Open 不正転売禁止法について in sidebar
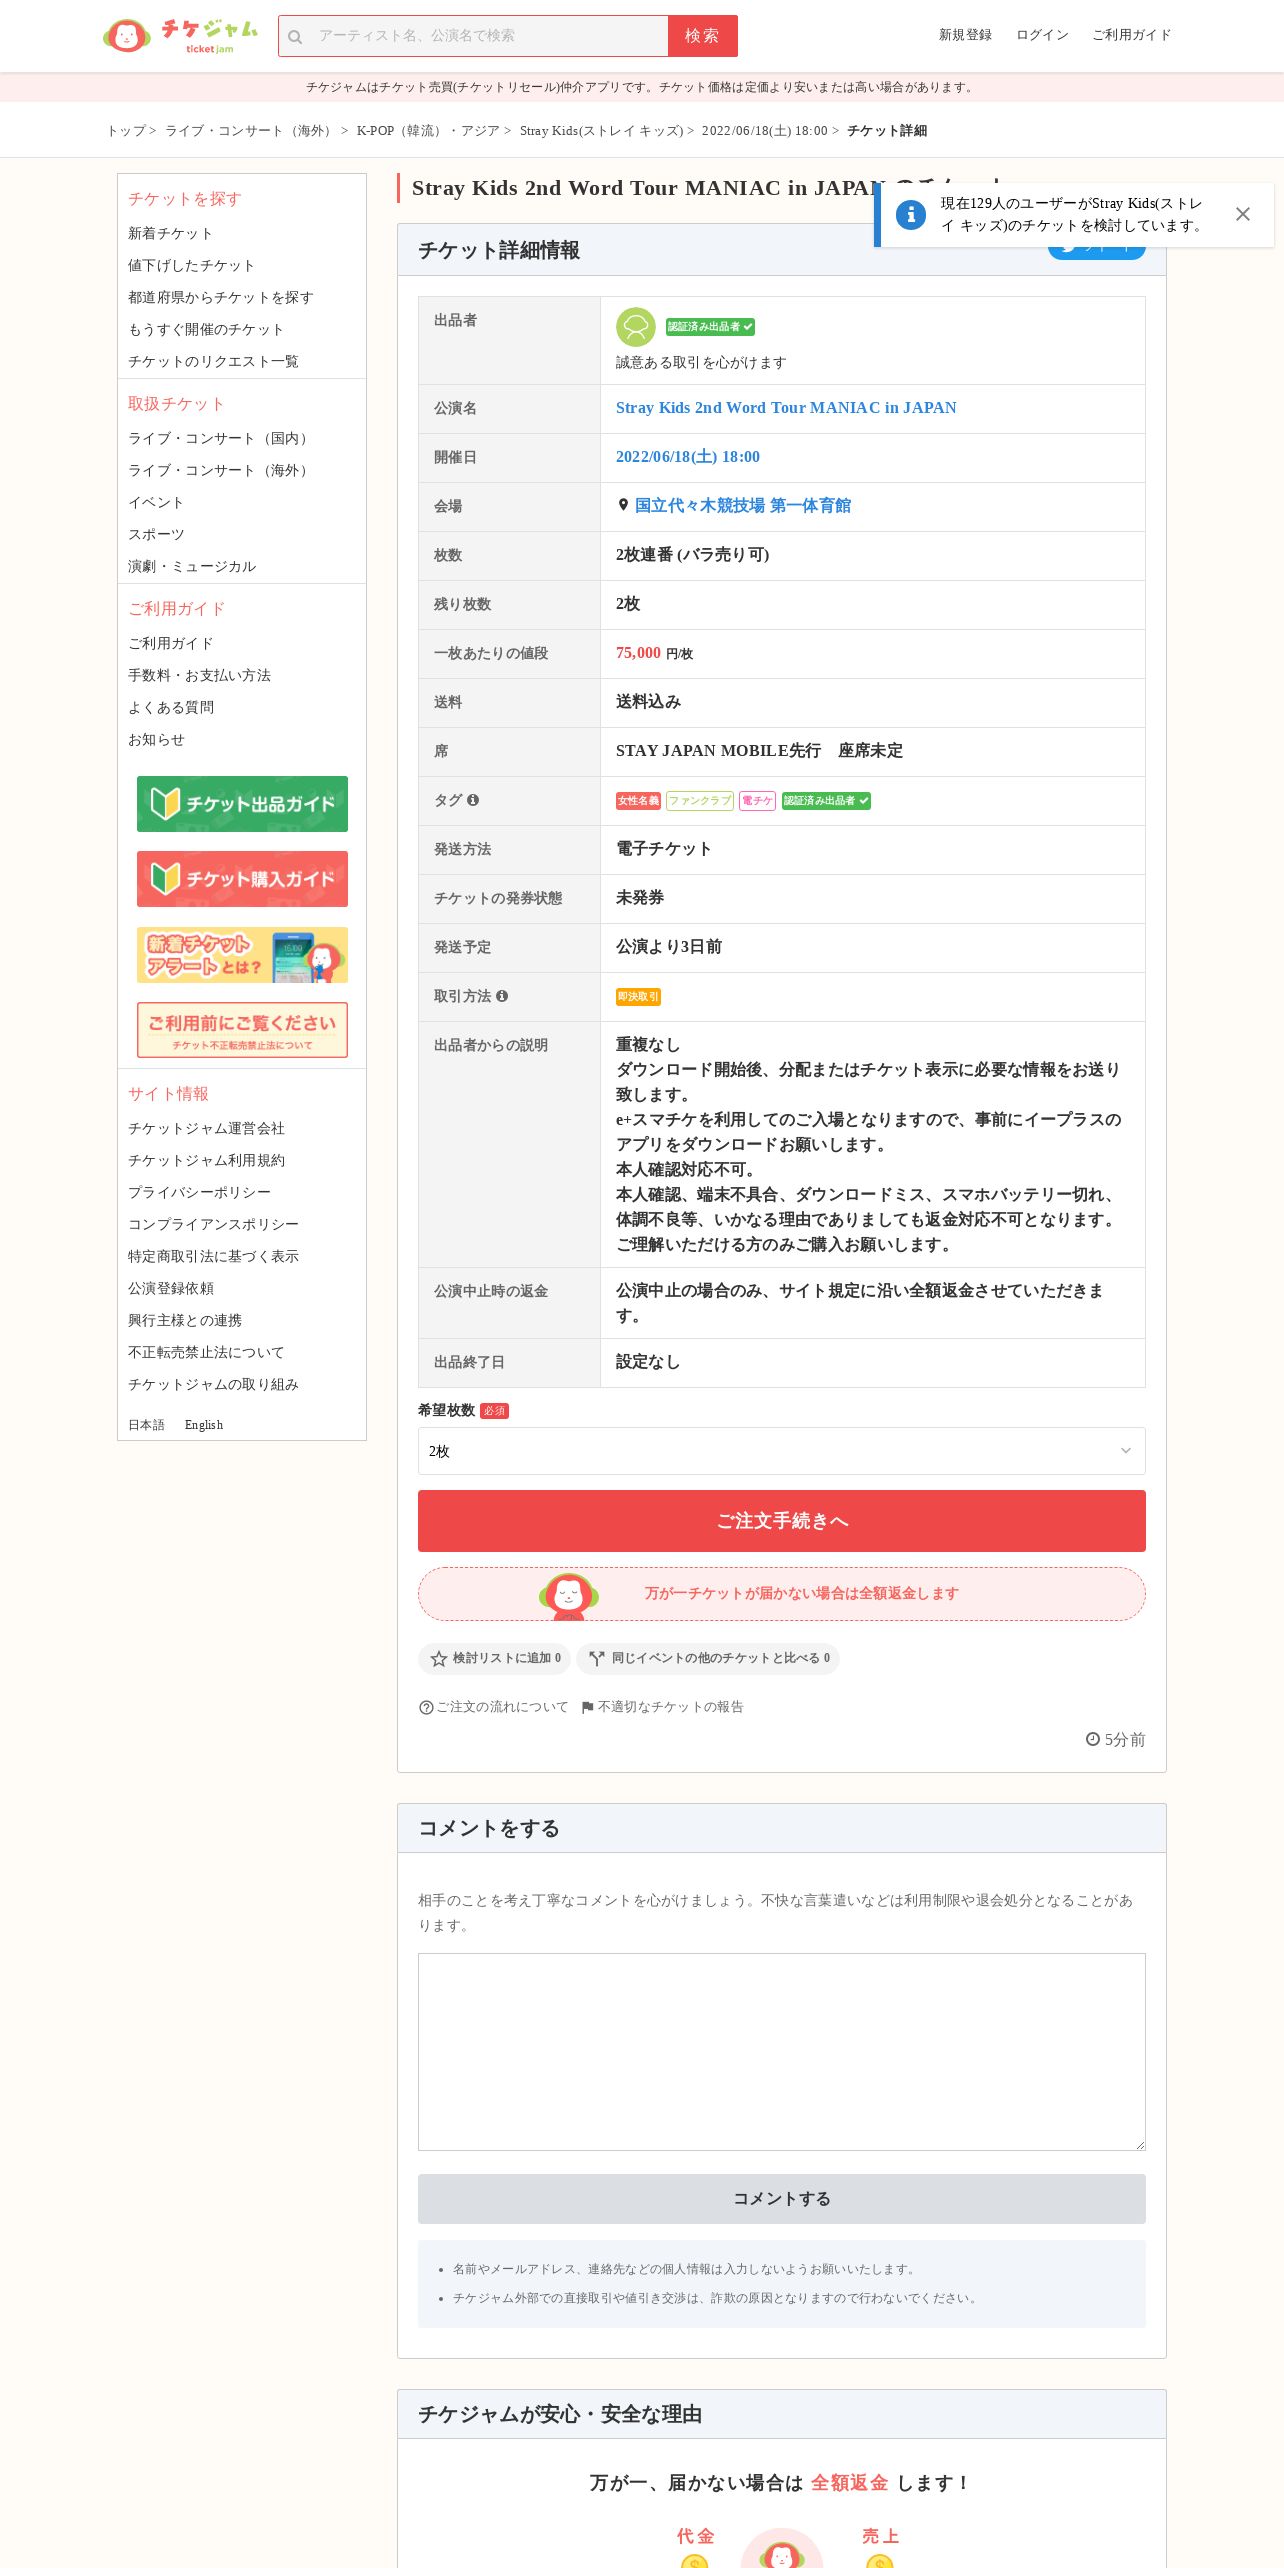 pos(206,1352)
